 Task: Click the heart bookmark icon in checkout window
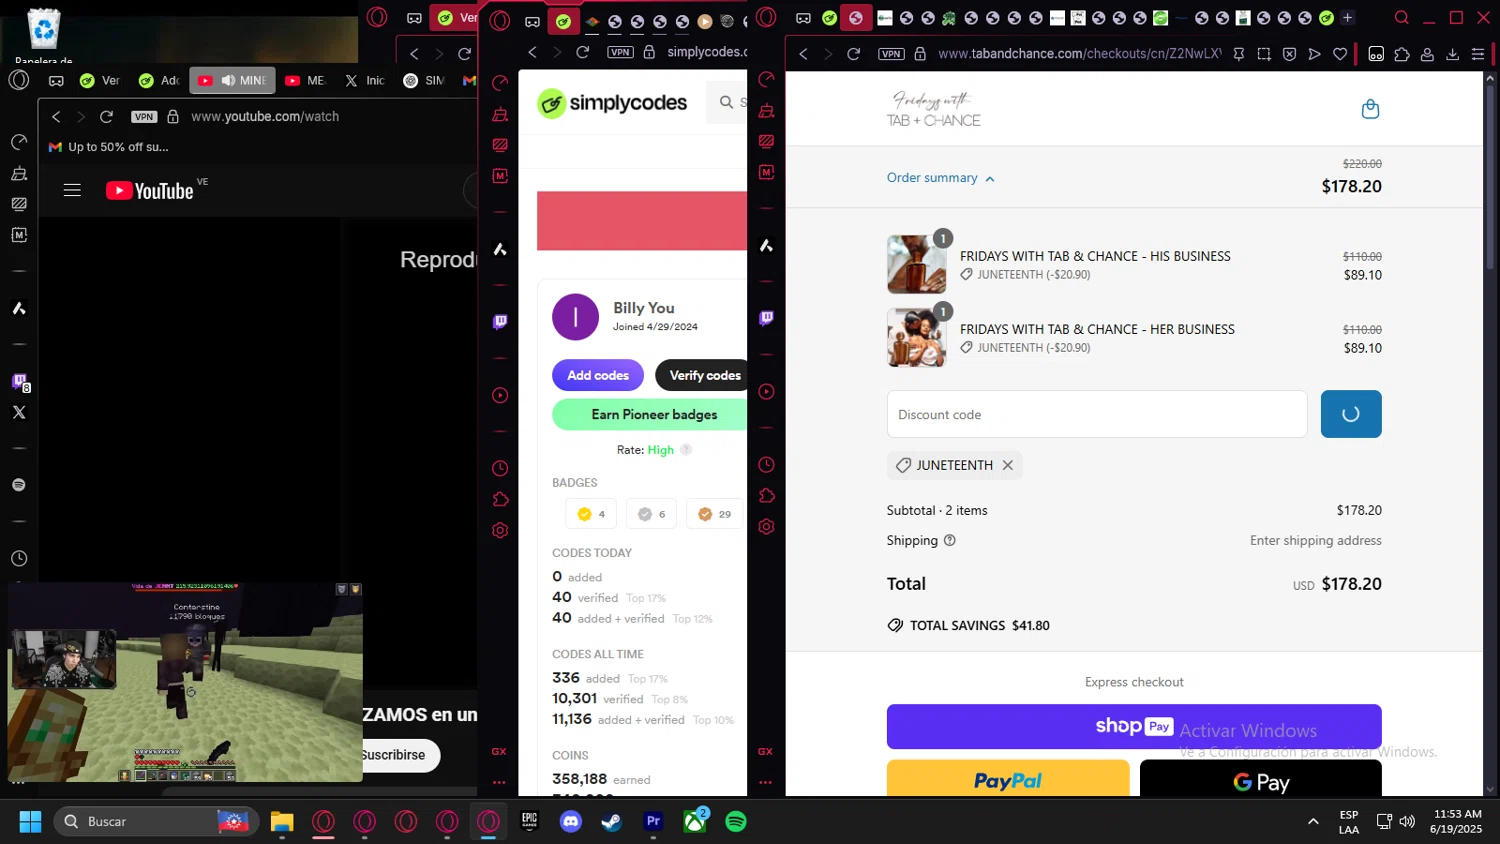click(1340, 54)
